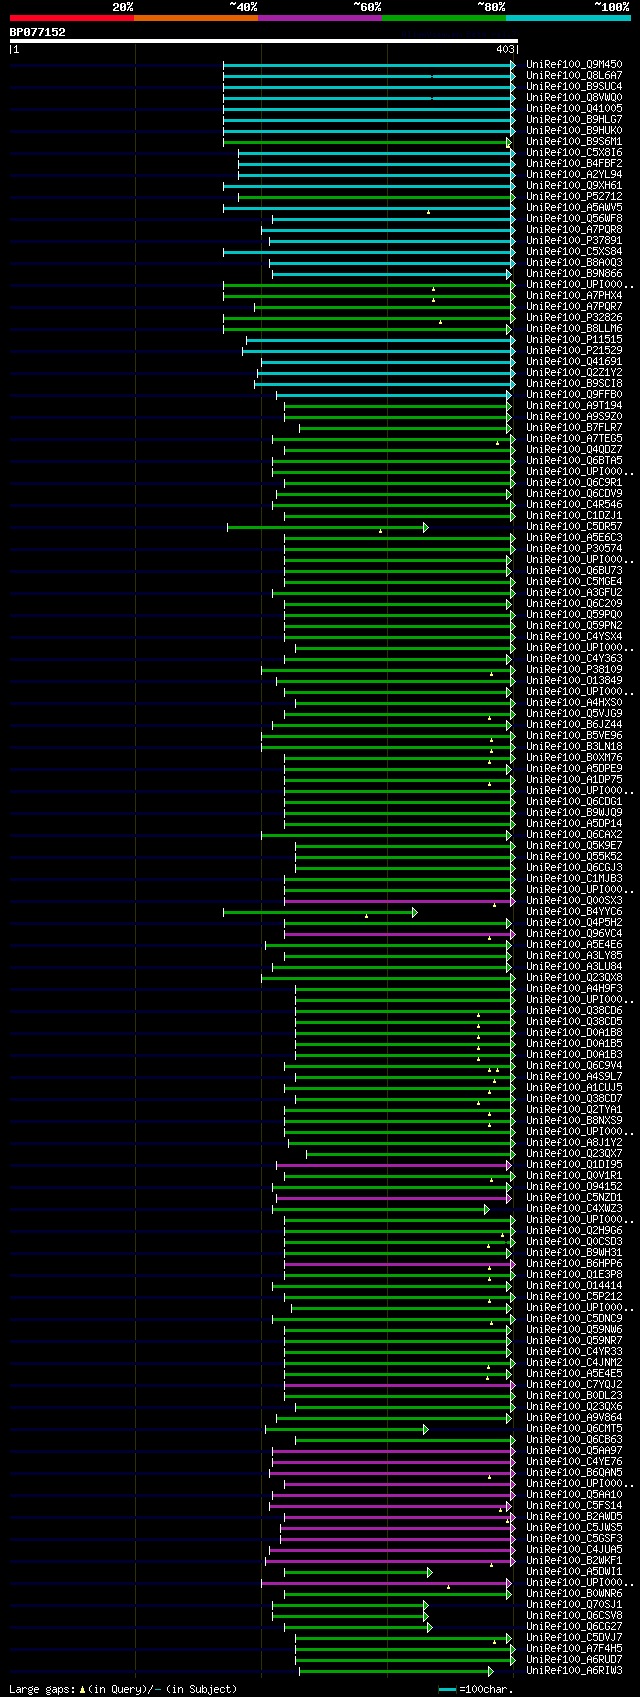Open hit UniRef100_B3LN18
640x1697 pixels.
coord(574,746)
